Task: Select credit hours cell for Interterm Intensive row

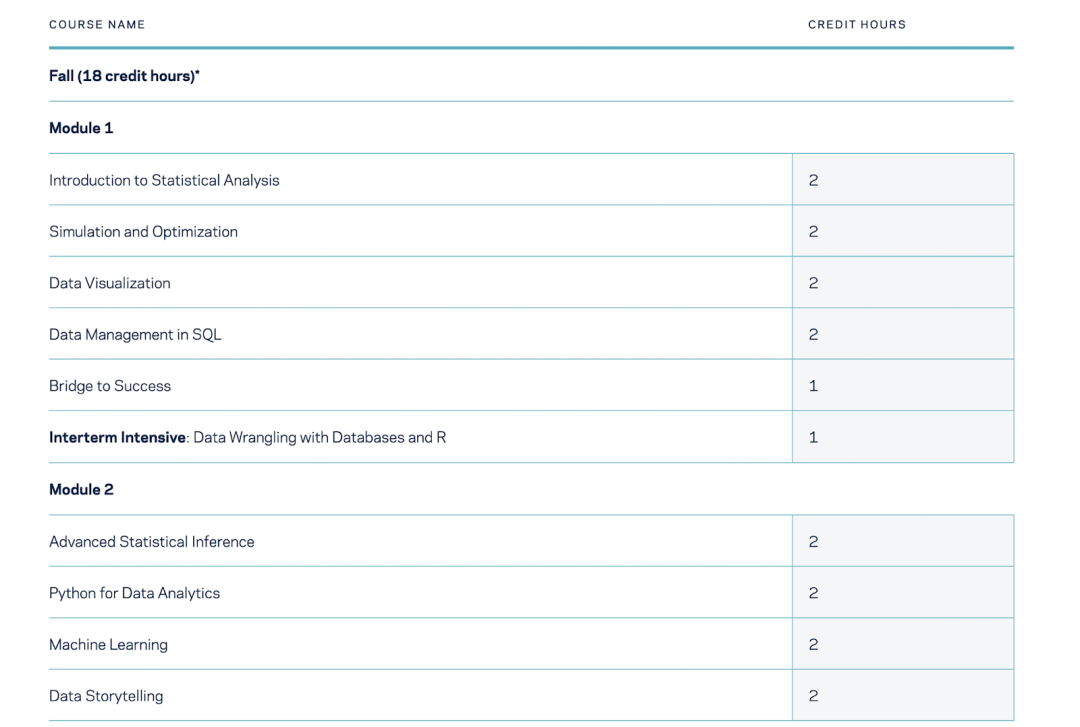Action: tap(902, 437)
